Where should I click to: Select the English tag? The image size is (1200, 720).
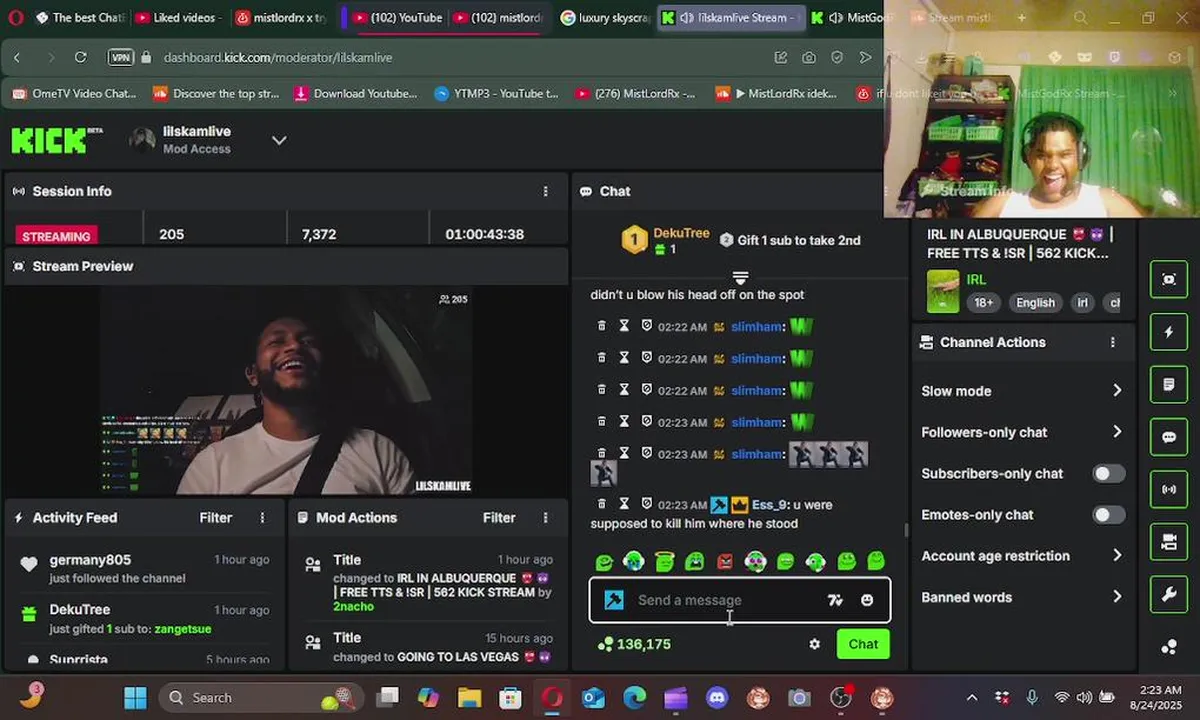point(1035,303)
